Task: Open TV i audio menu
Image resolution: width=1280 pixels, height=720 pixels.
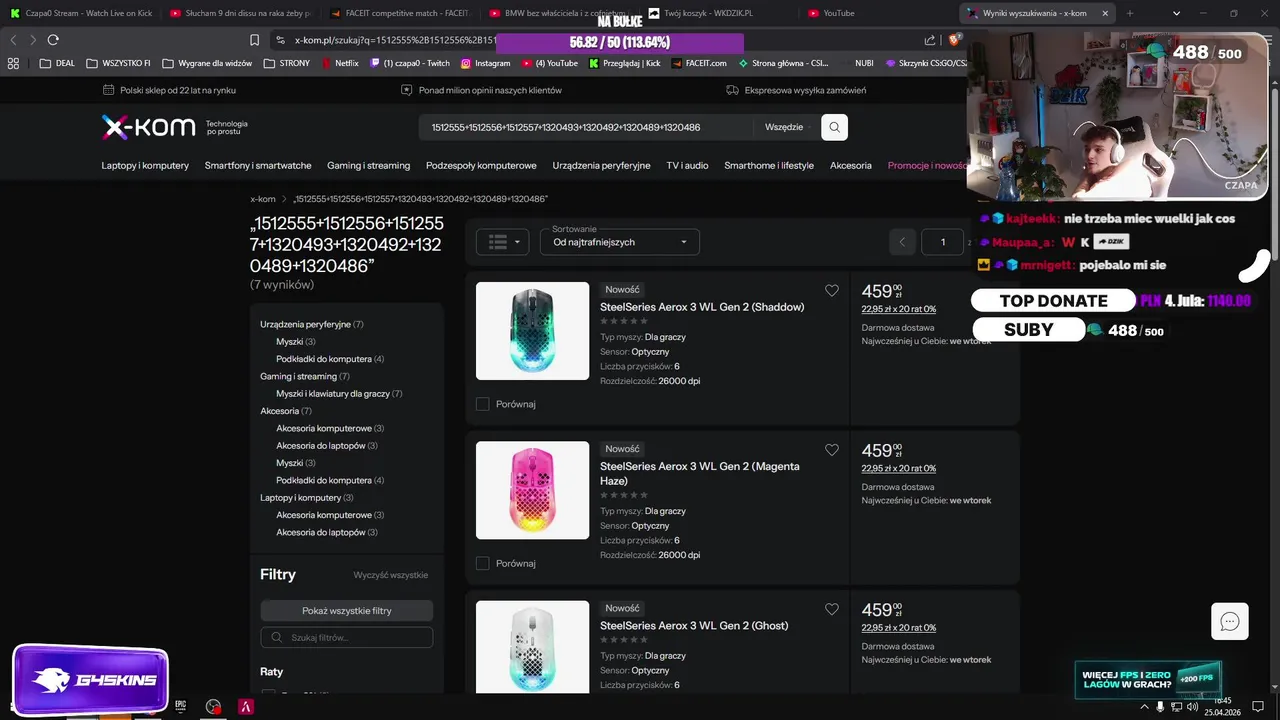Action: (x=687, y=165)
